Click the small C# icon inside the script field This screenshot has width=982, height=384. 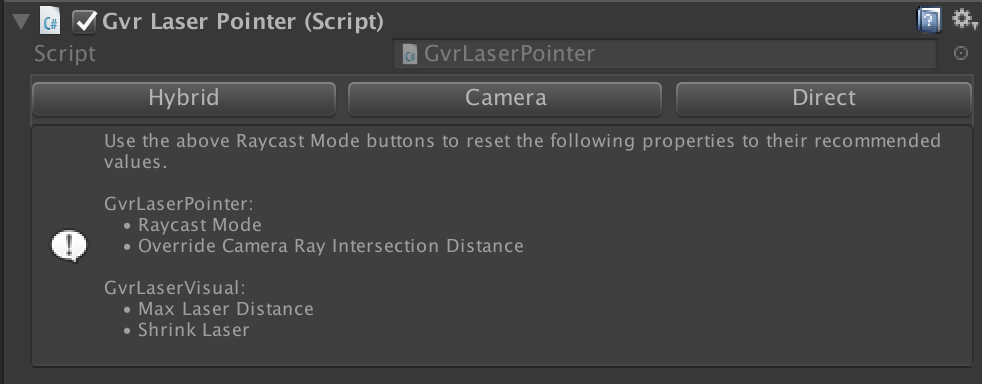[410, 54]
